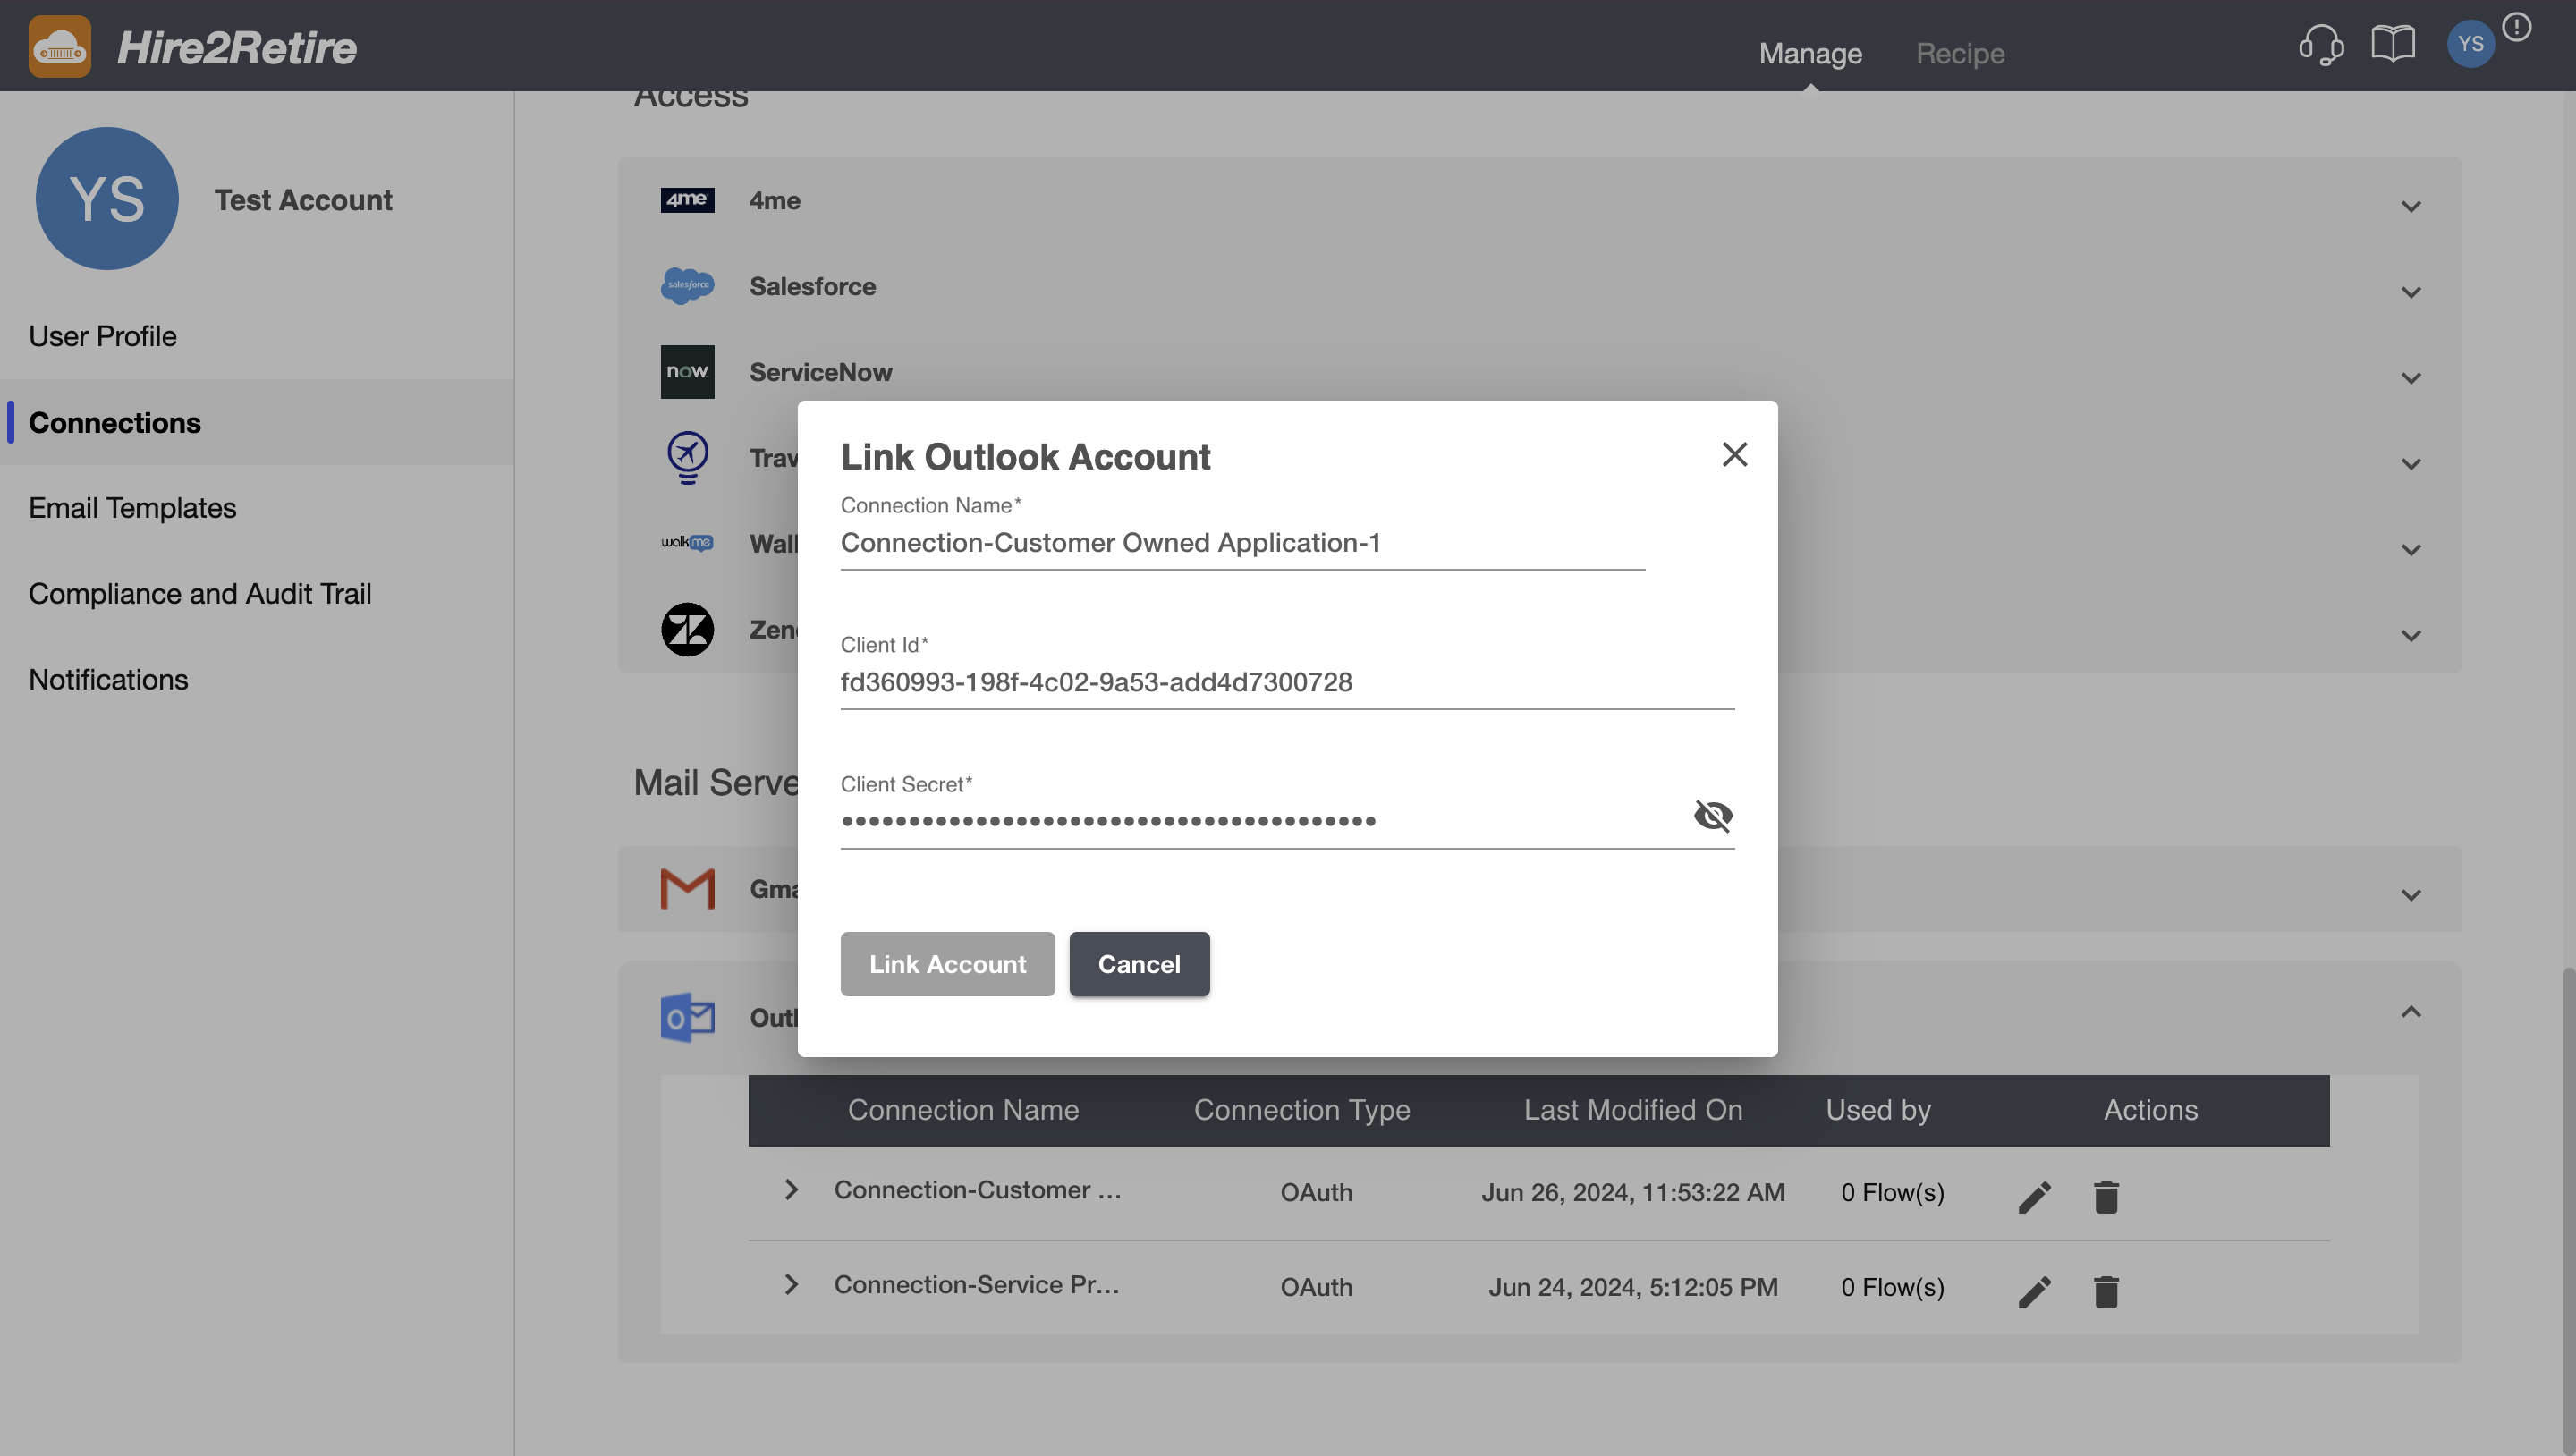This screenshot has height=1456, width=2576.
Task: Click the Hire2Retire application logo icon
Action: click(x=60, y=46)
